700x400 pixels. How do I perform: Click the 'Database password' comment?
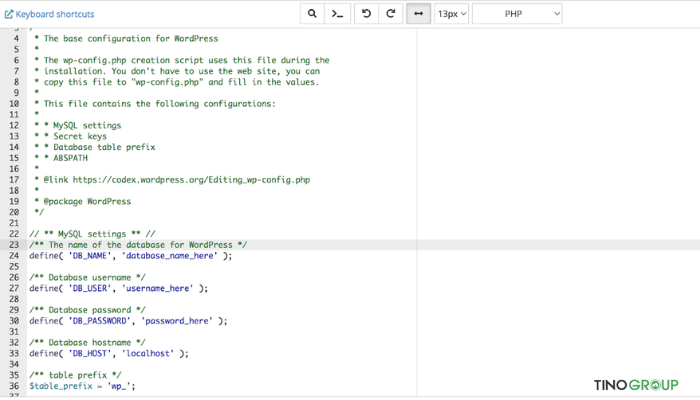pyautogui.click(x=88, y=310)
